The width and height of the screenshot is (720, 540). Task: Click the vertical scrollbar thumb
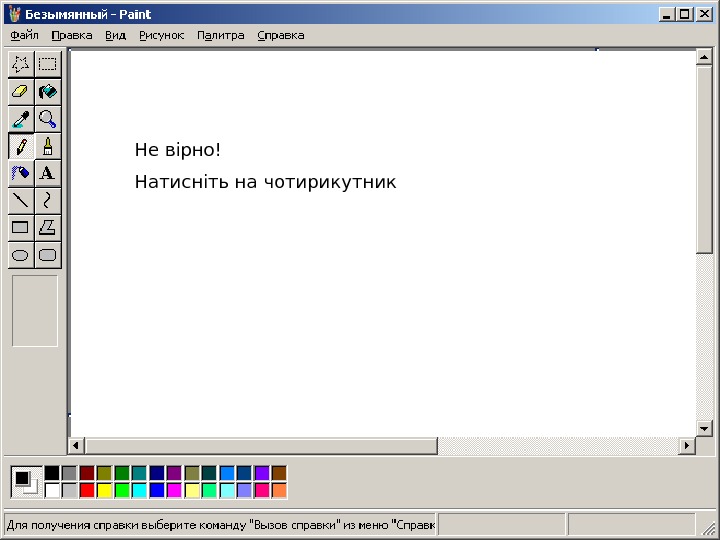(x=704, y=159)
